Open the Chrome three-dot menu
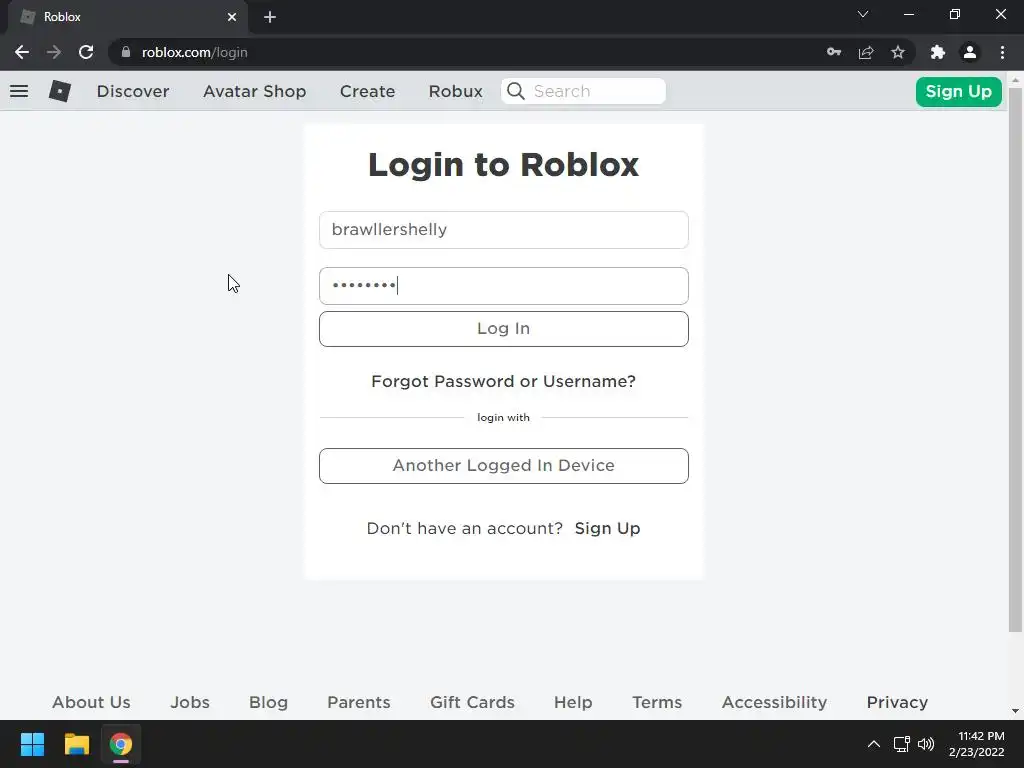Image resolution: width=1024 pixels, height=768 pixels. pyautogui.click(x=1002, y=52)
